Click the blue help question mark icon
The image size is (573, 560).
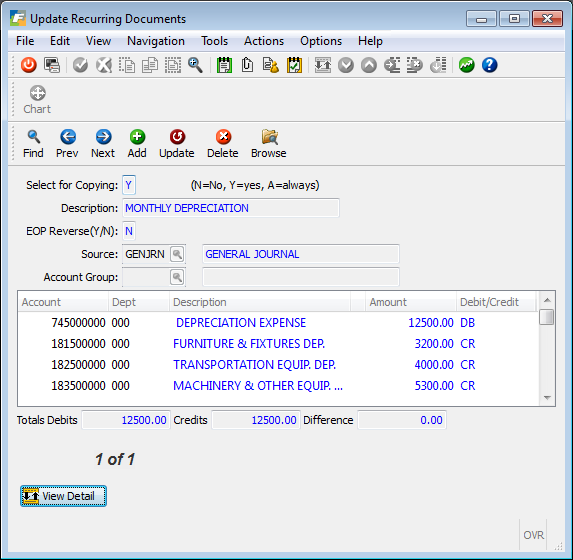(x=489, y=65)
